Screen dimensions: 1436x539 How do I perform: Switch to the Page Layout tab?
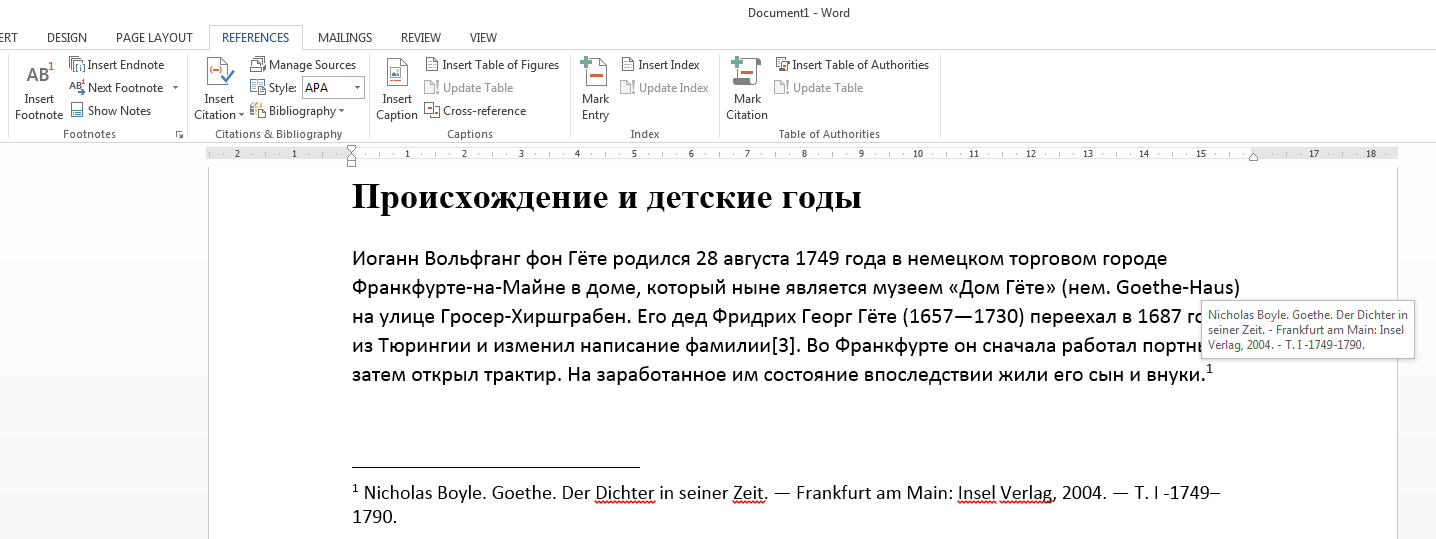point(154,38)
